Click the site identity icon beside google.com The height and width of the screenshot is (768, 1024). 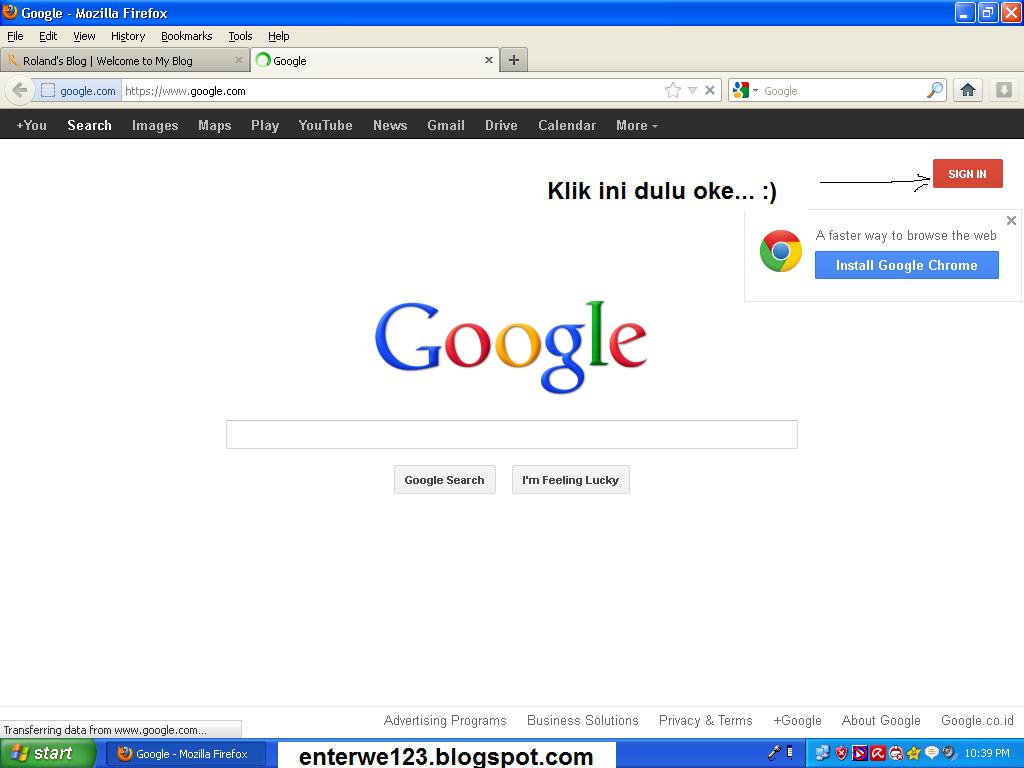pos(48,91)
